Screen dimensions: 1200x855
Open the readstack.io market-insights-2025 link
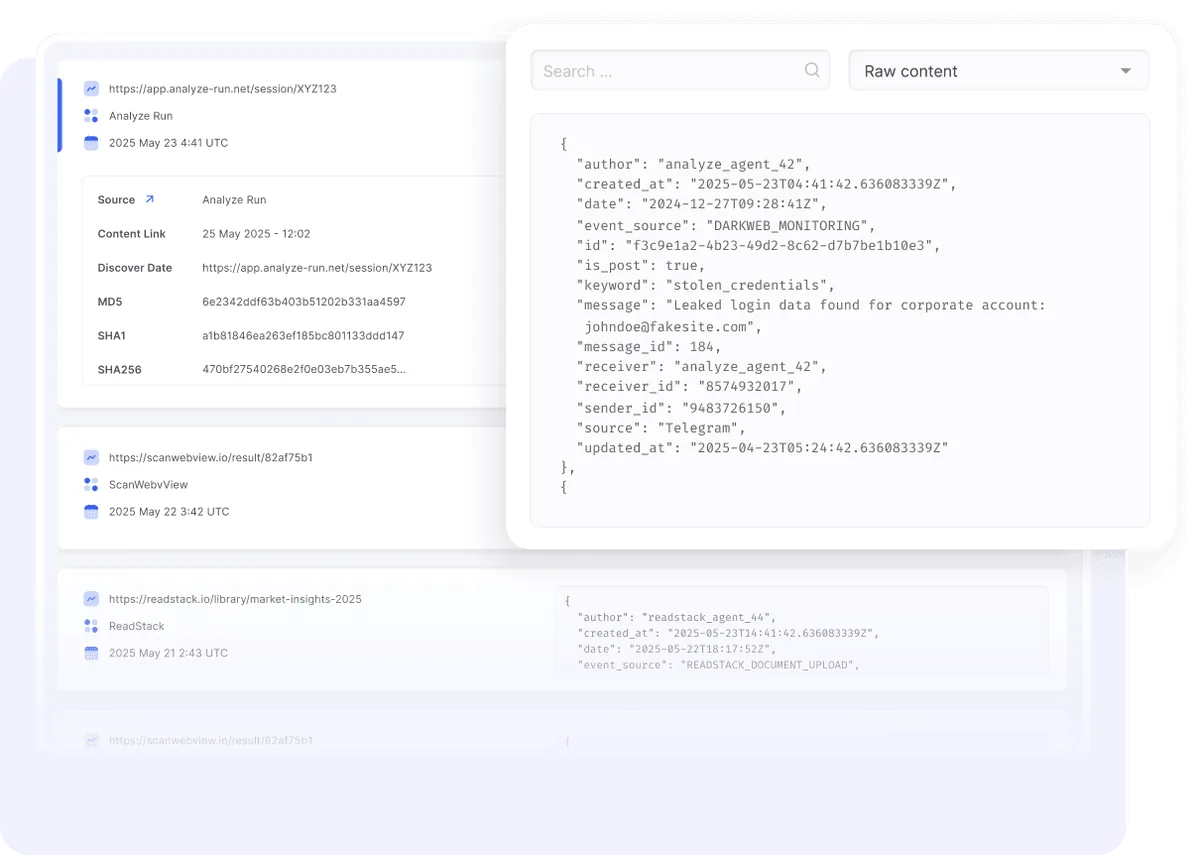click(235, 600)
